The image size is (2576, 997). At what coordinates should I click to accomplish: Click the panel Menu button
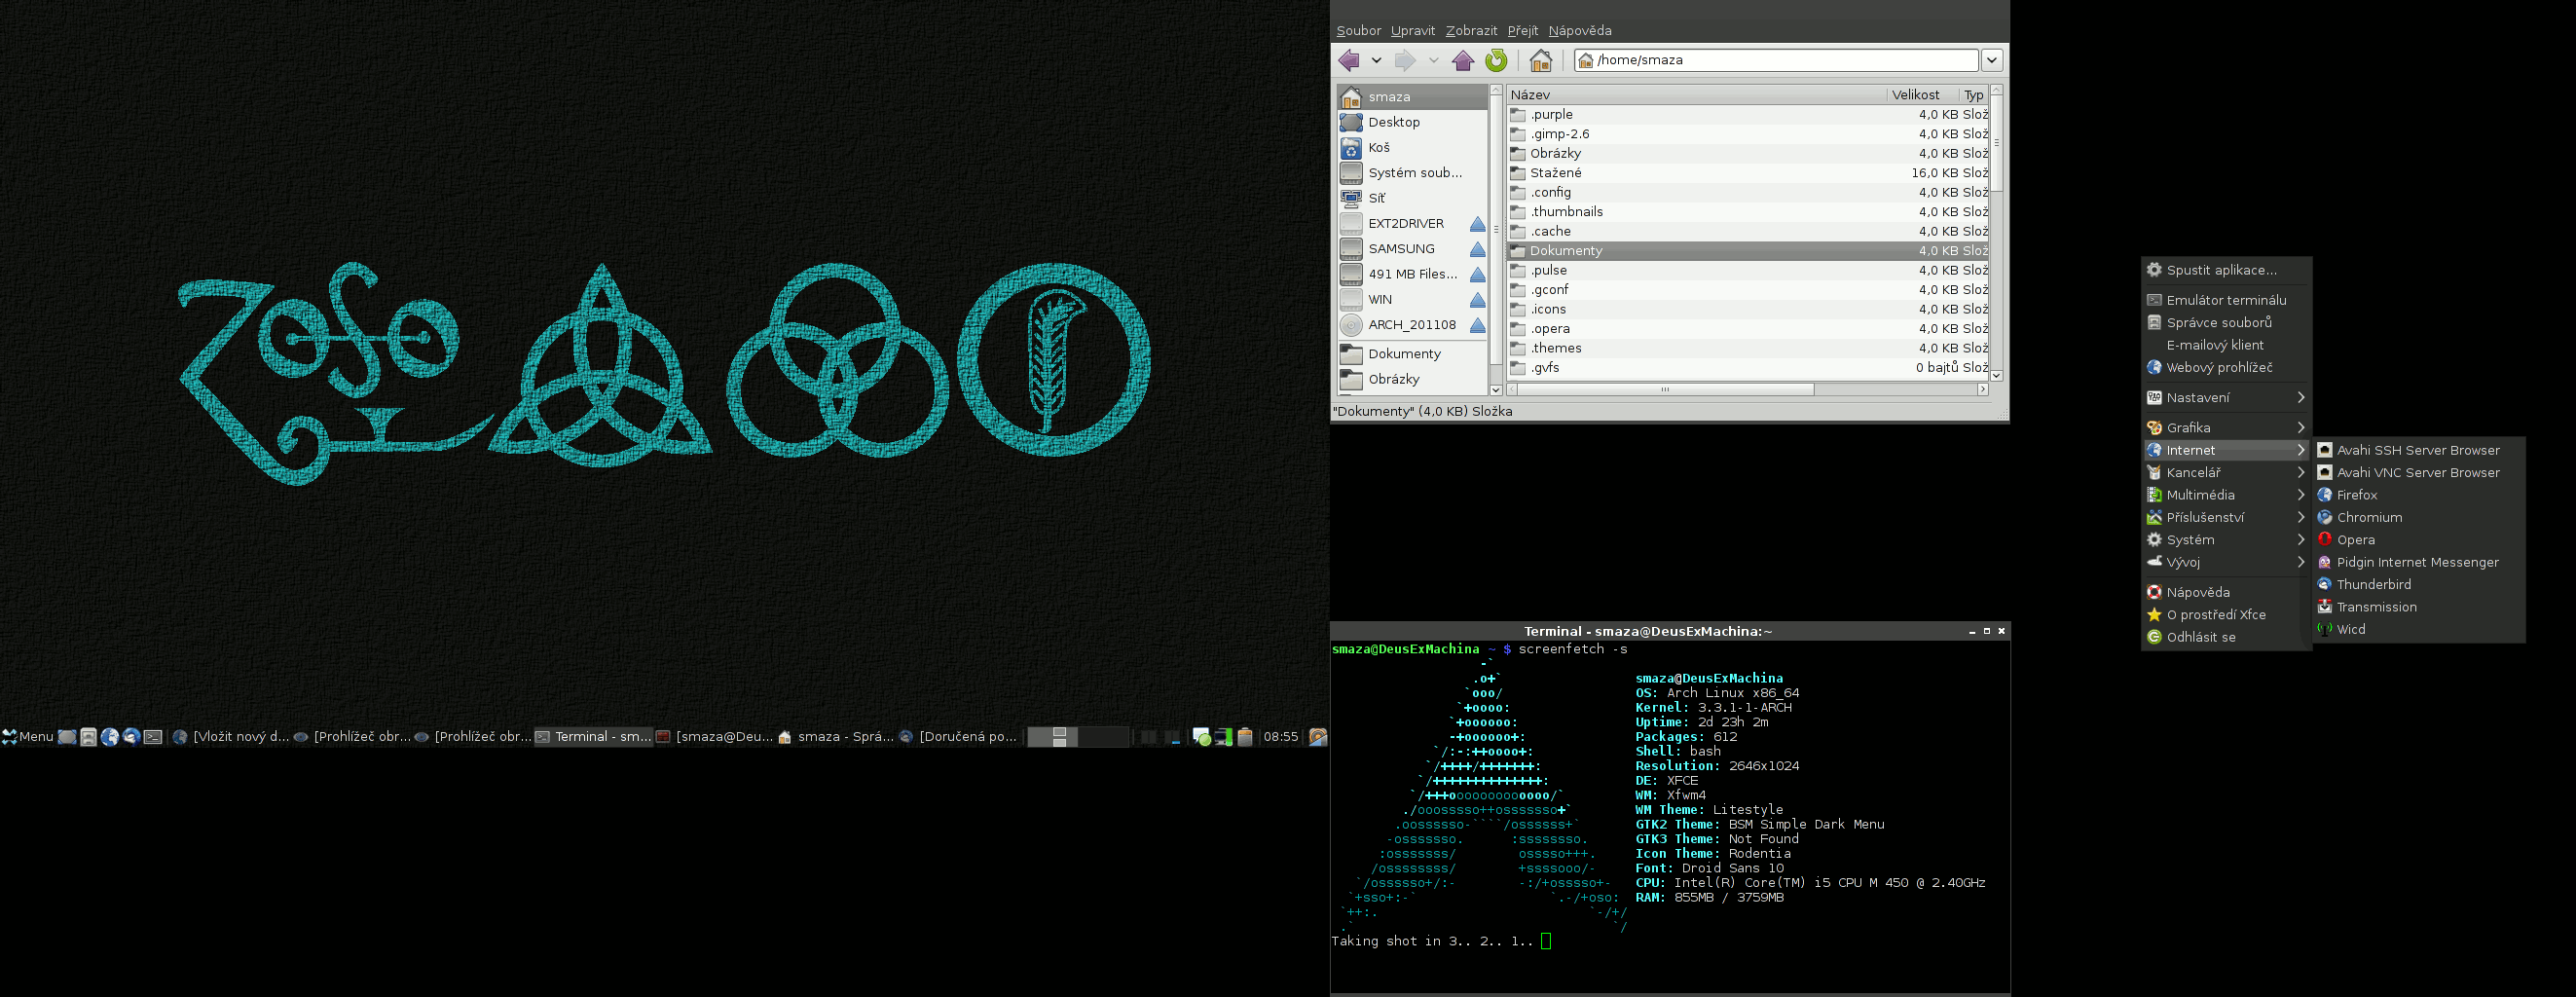click(27, 737)
